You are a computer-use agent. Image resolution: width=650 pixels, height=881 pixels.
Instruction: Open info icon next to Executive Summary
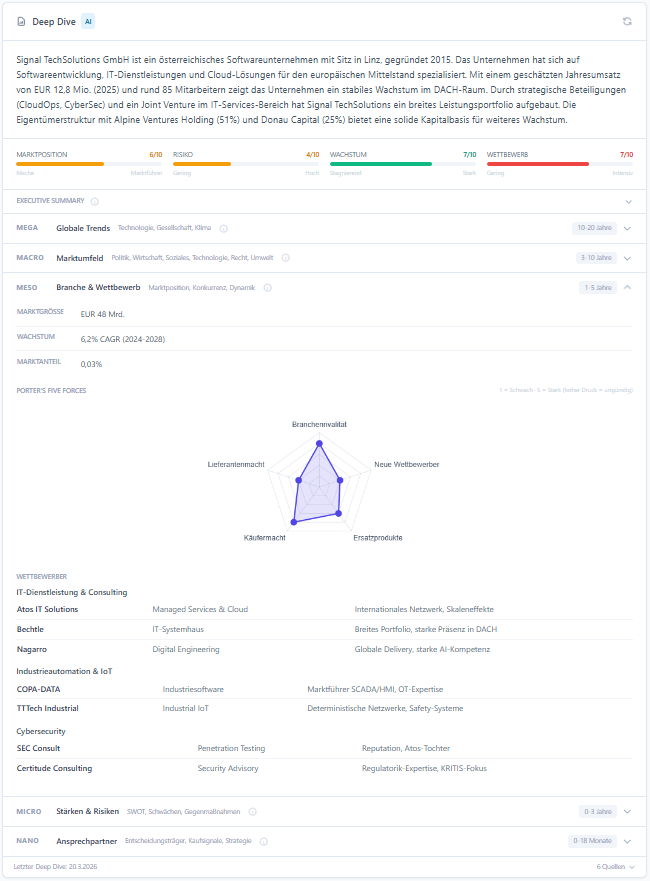(94, 201)
